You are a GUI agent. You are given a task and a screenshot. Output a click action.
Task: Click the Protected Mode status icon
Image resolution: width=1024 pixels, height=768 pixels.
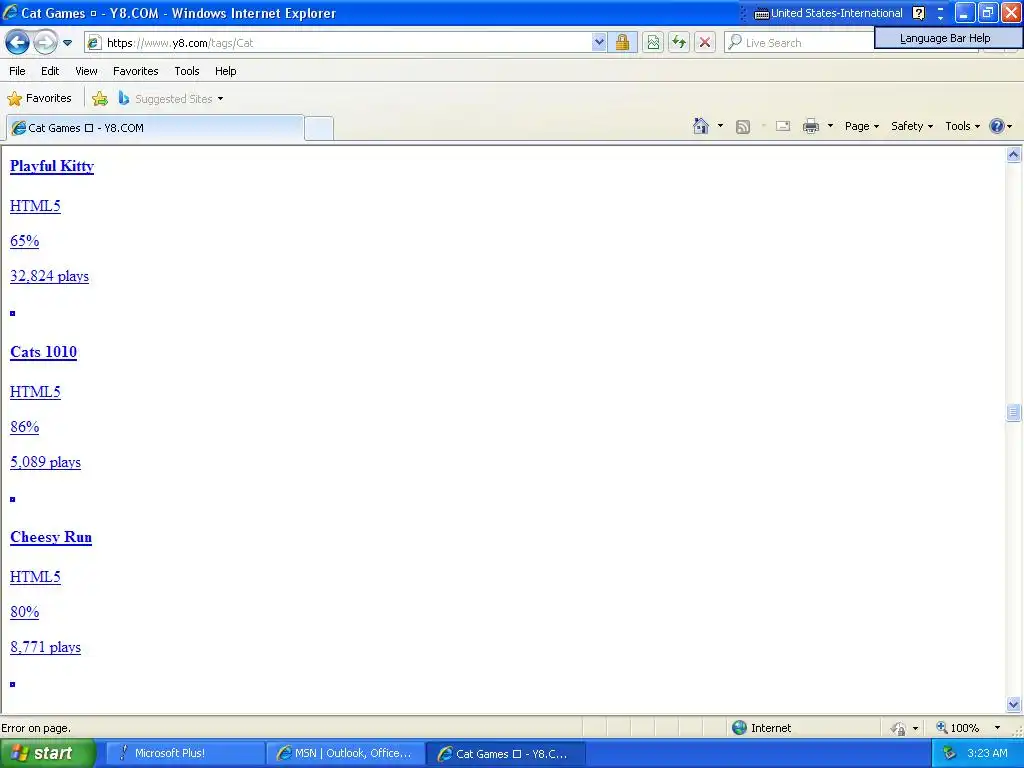(899, 728)
